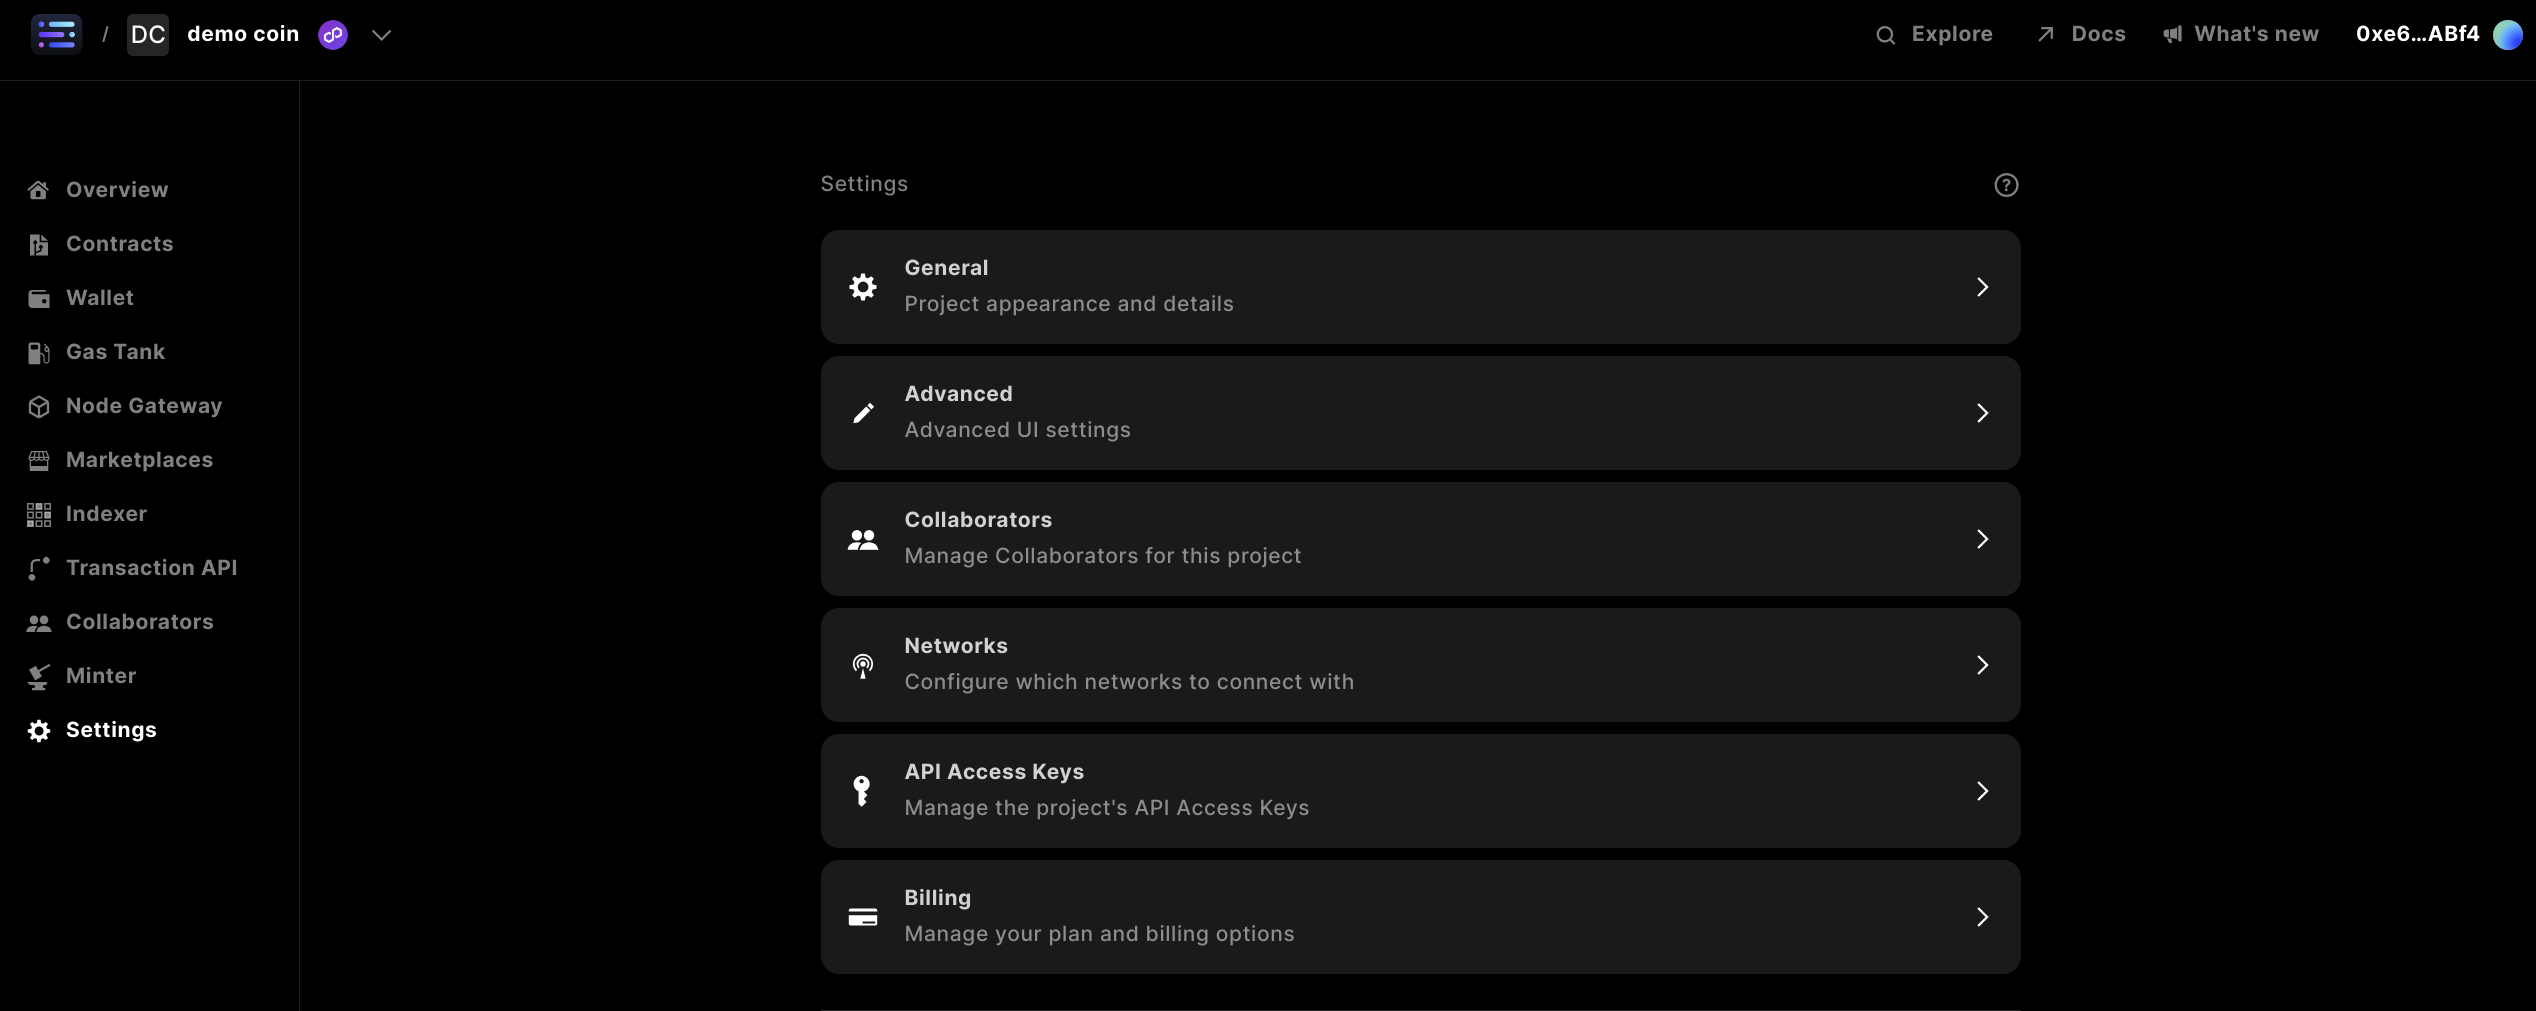
Task: Open the Indexer grid icon
Action: pyautogui.click(x=39, y=514)
